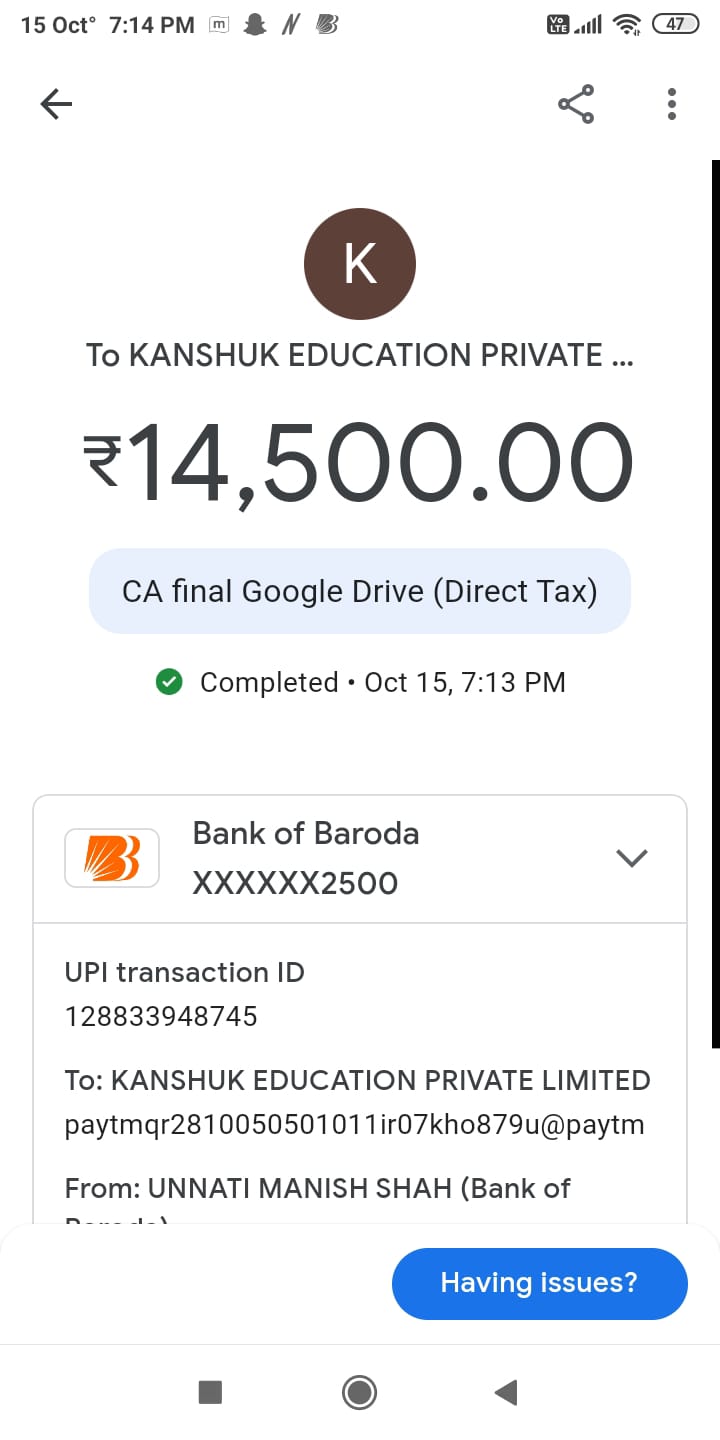
Task: Tap the KANSHUK EDUCATION PRIVATE recipient name
Action: pyautogui.click(x=360, y=355)
